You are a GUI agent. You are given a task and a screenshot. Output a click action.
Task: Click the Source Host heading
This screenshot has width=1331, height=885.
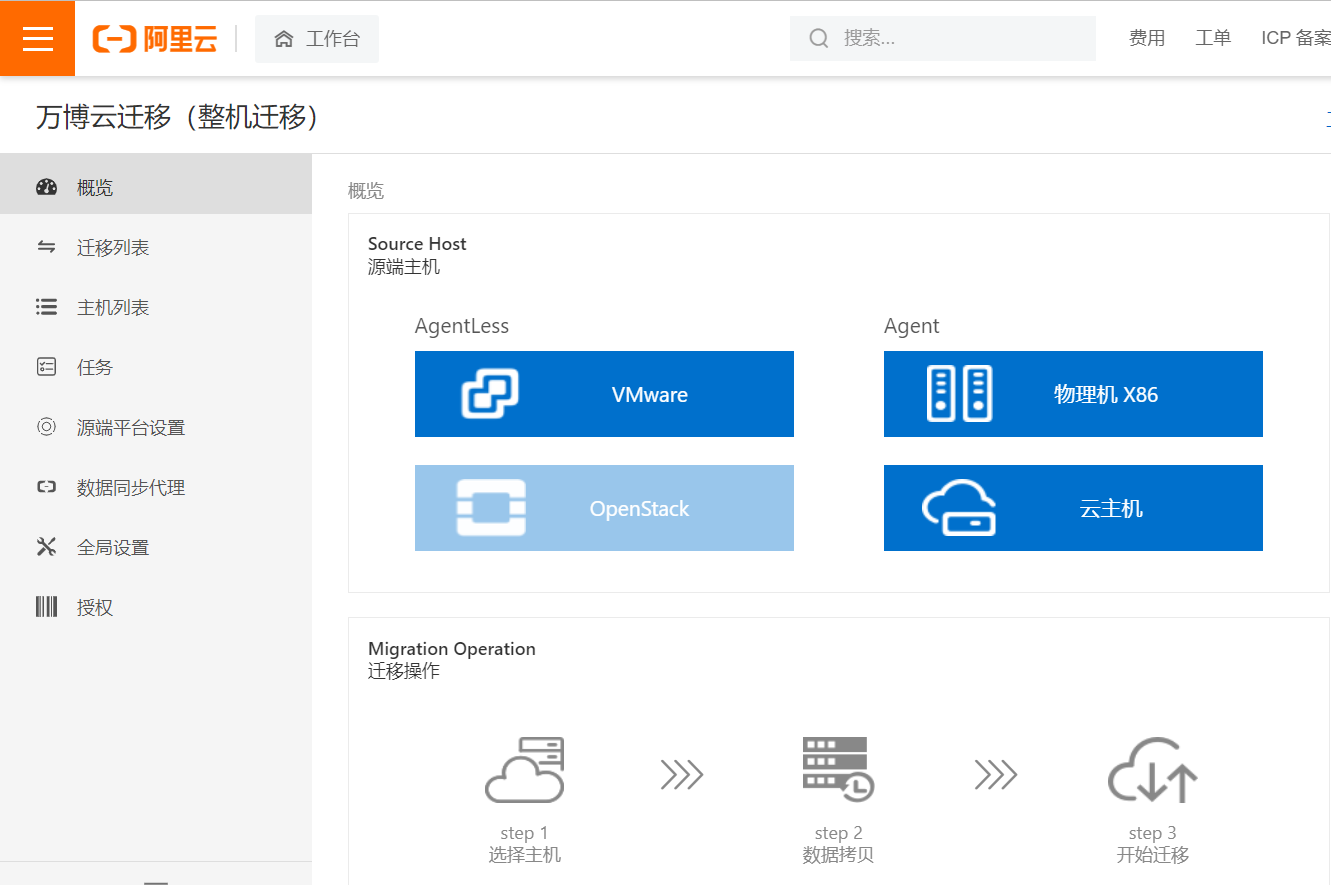point(417,244)
